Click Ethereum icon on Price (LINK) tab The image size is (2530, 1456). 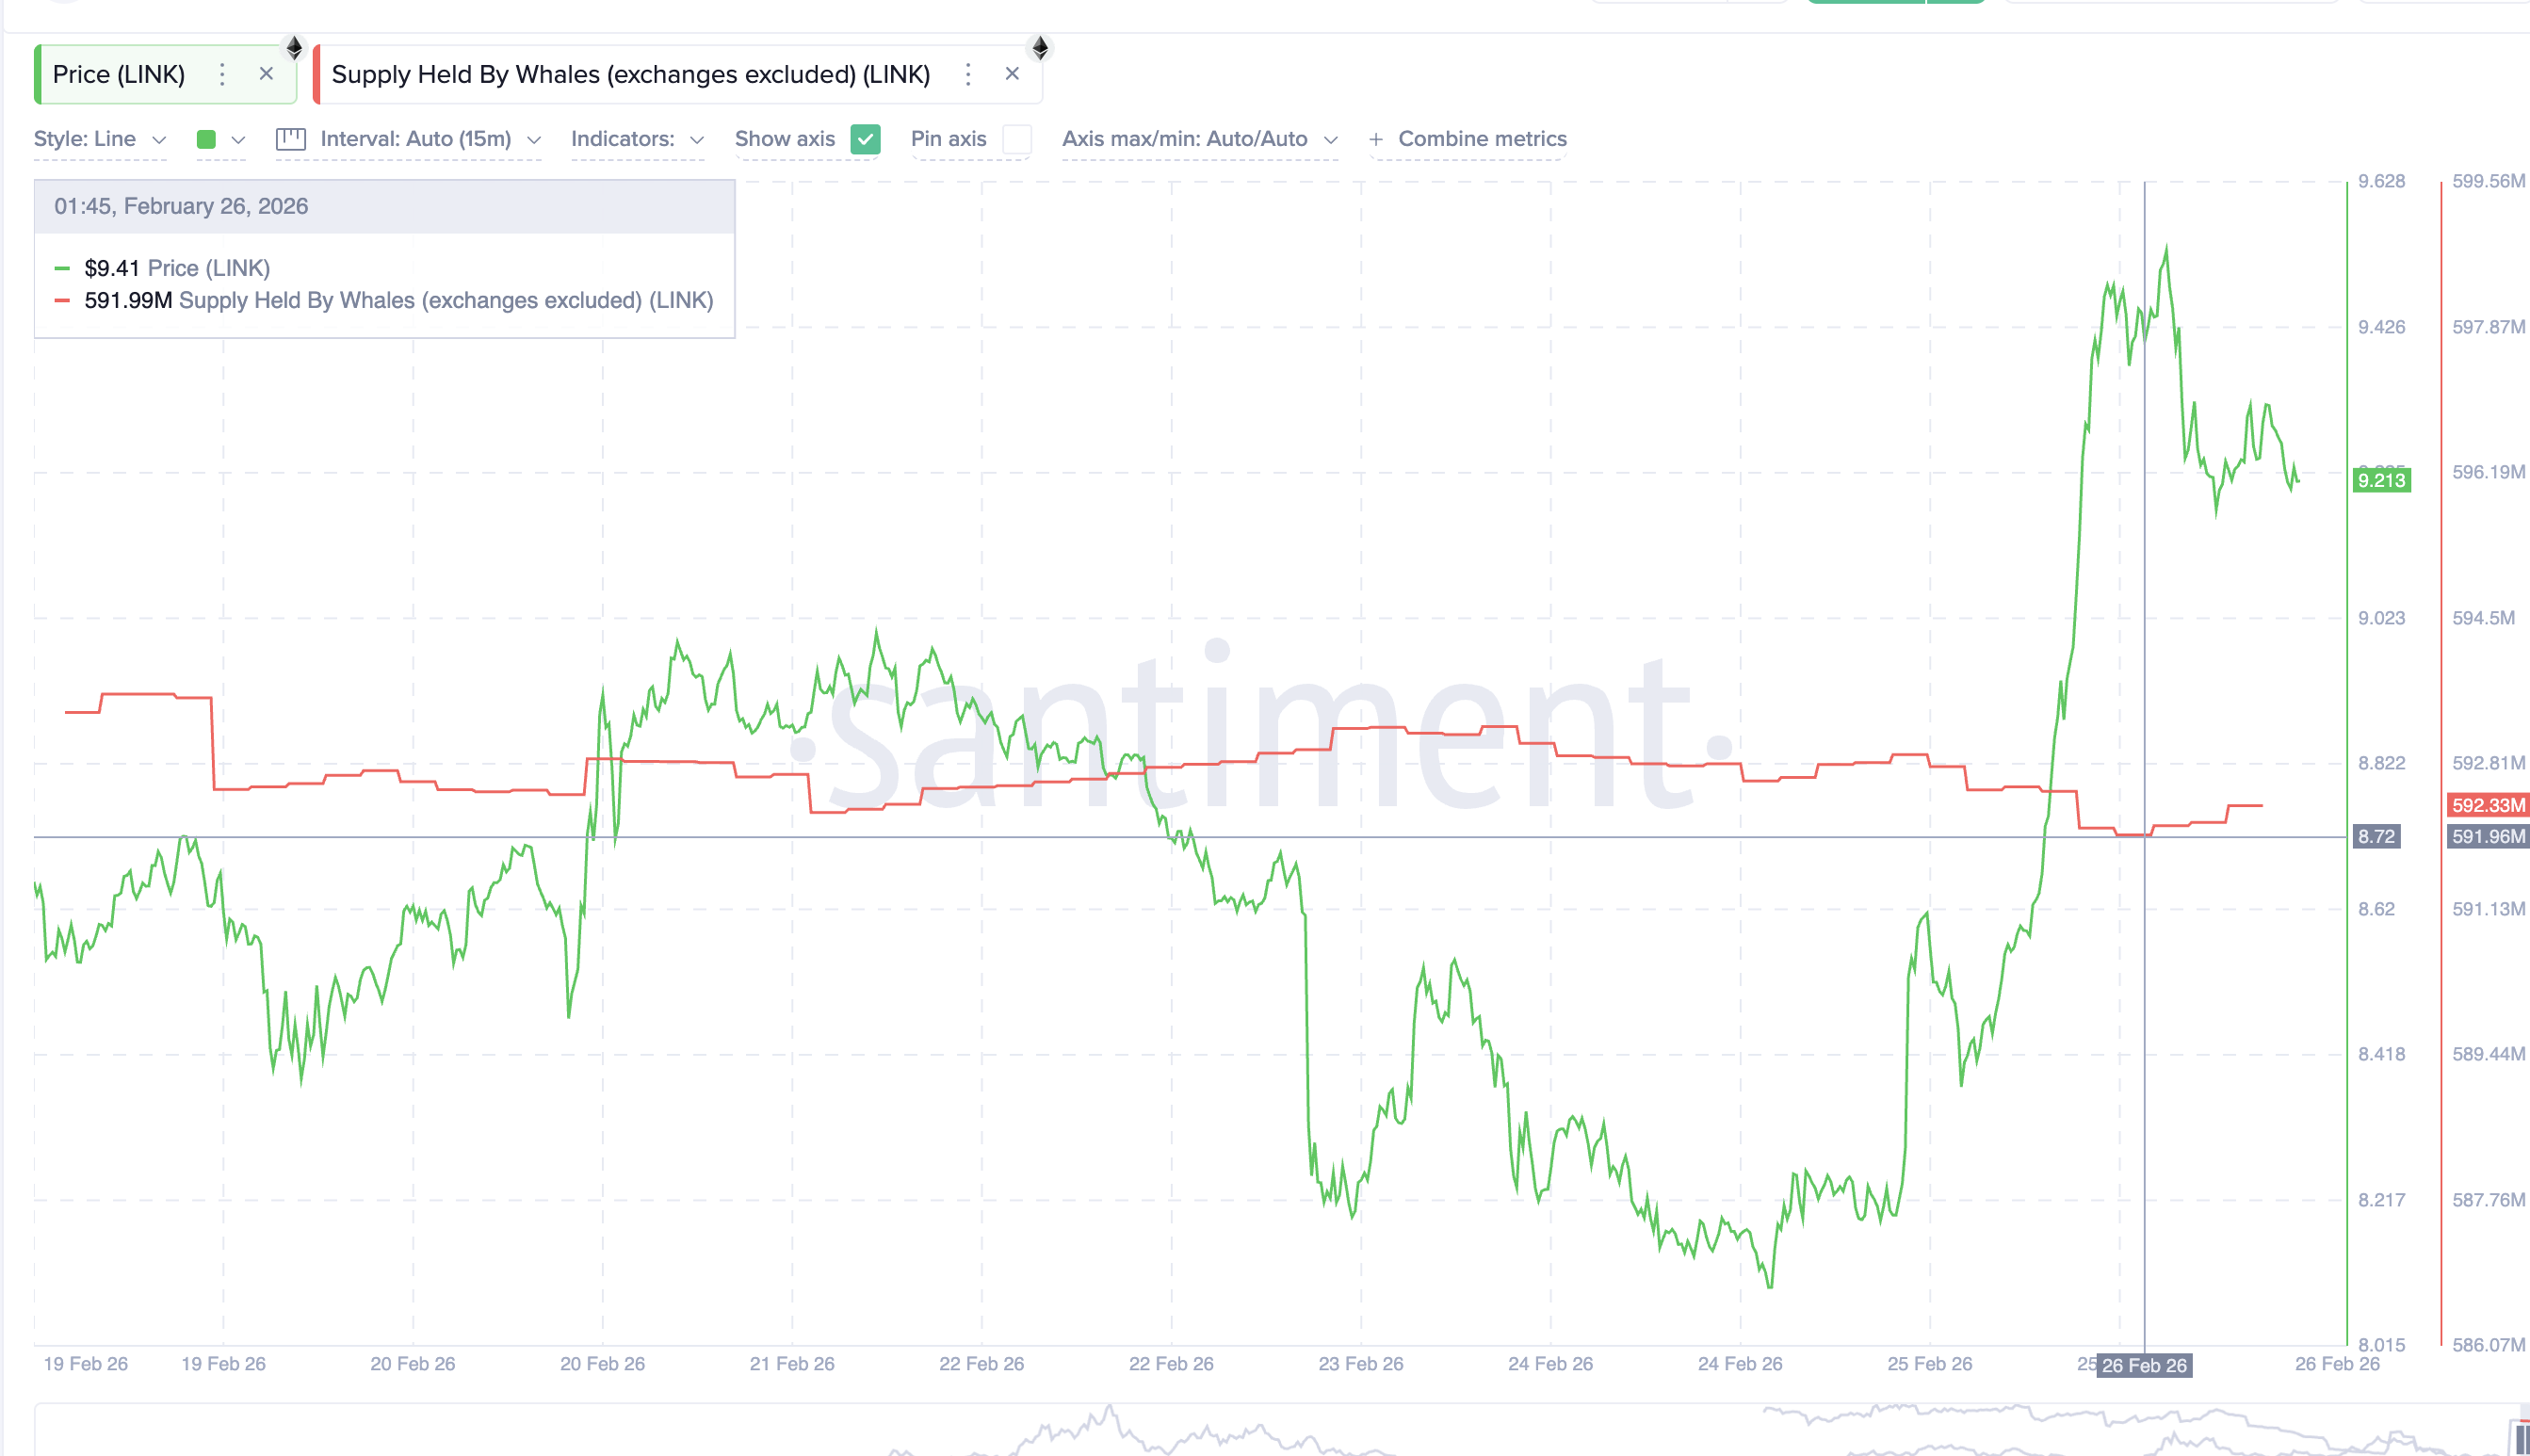tap(294, 47)
